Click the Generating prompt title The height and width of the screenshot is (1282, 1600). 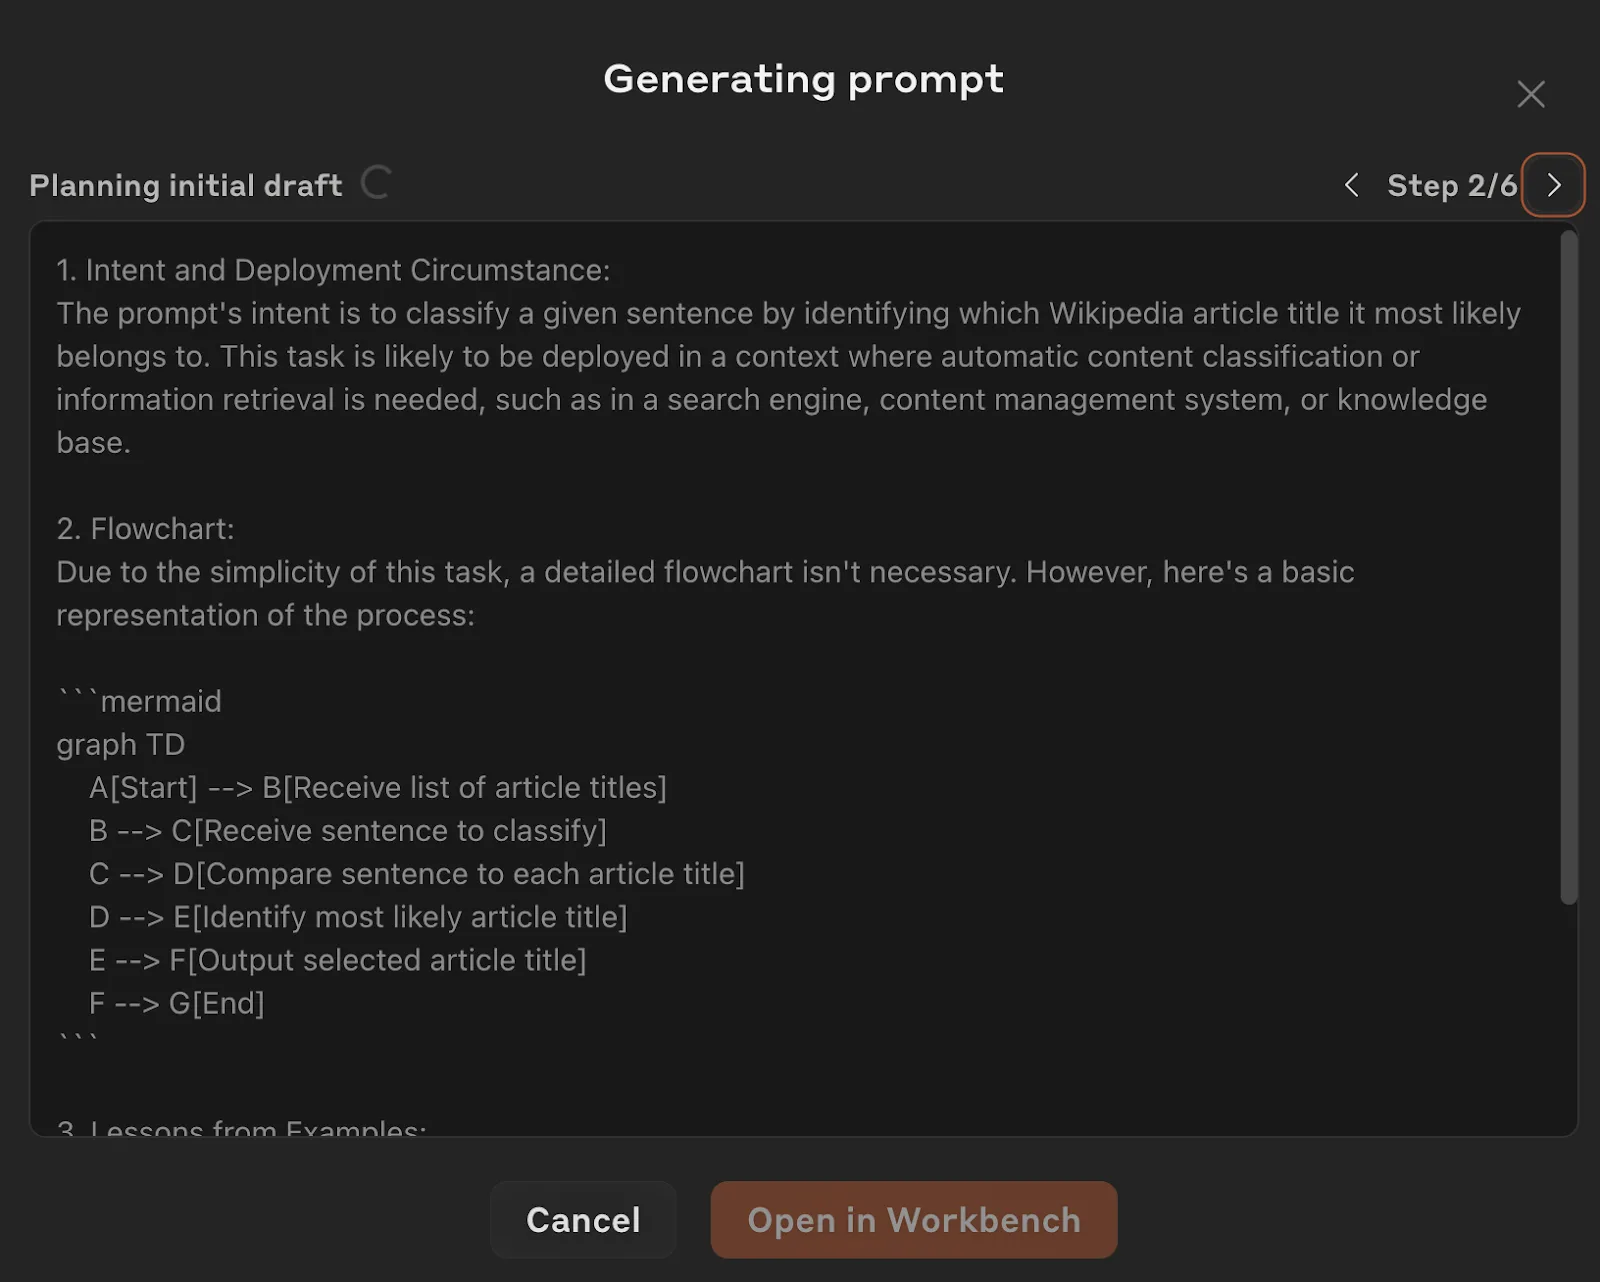pos(801,79)
